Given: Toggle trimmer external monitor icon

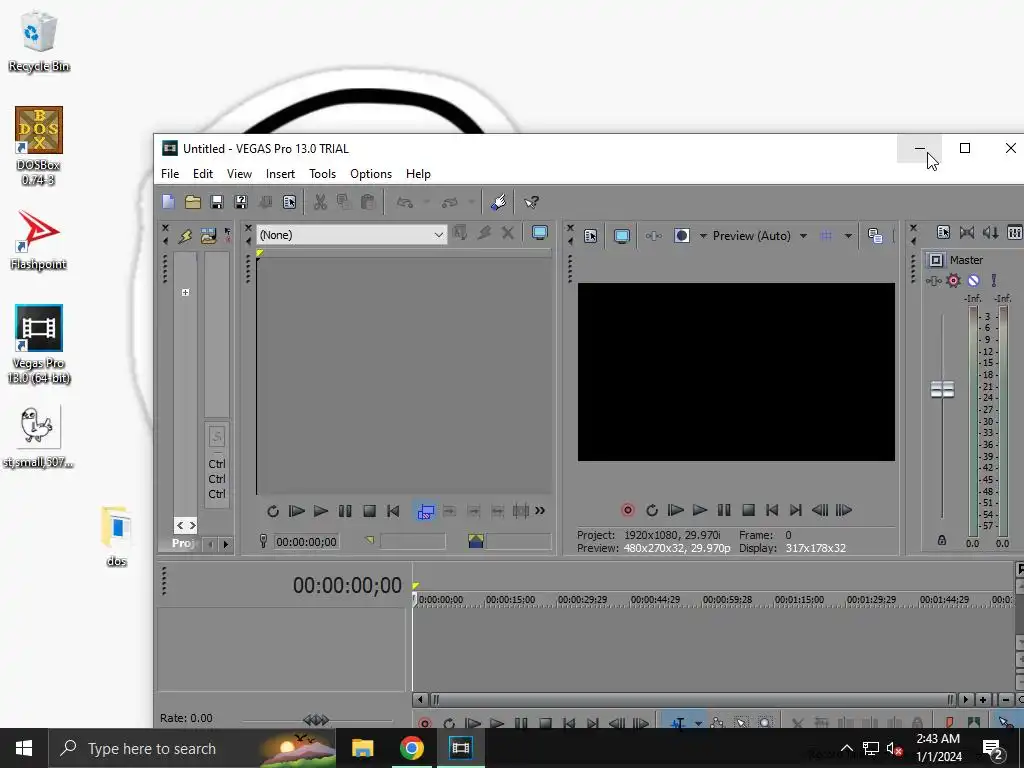Looking at the screenshot, I should [x=539, y=233].
